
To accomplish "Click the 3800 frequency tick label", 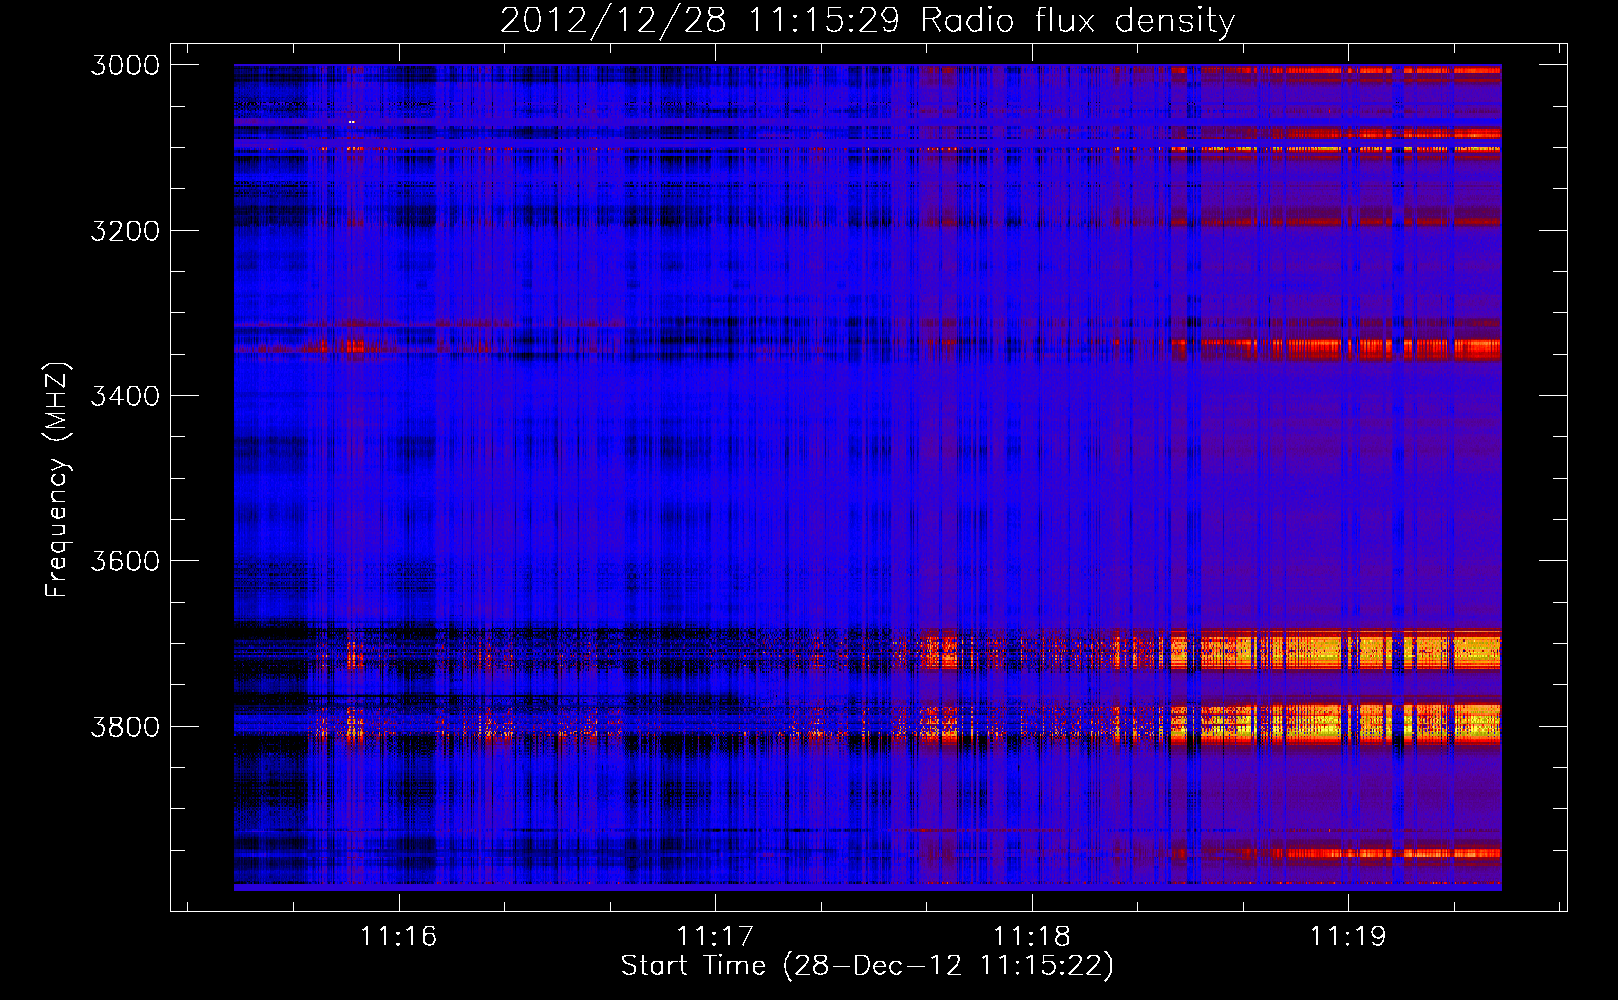I will 125,726.
